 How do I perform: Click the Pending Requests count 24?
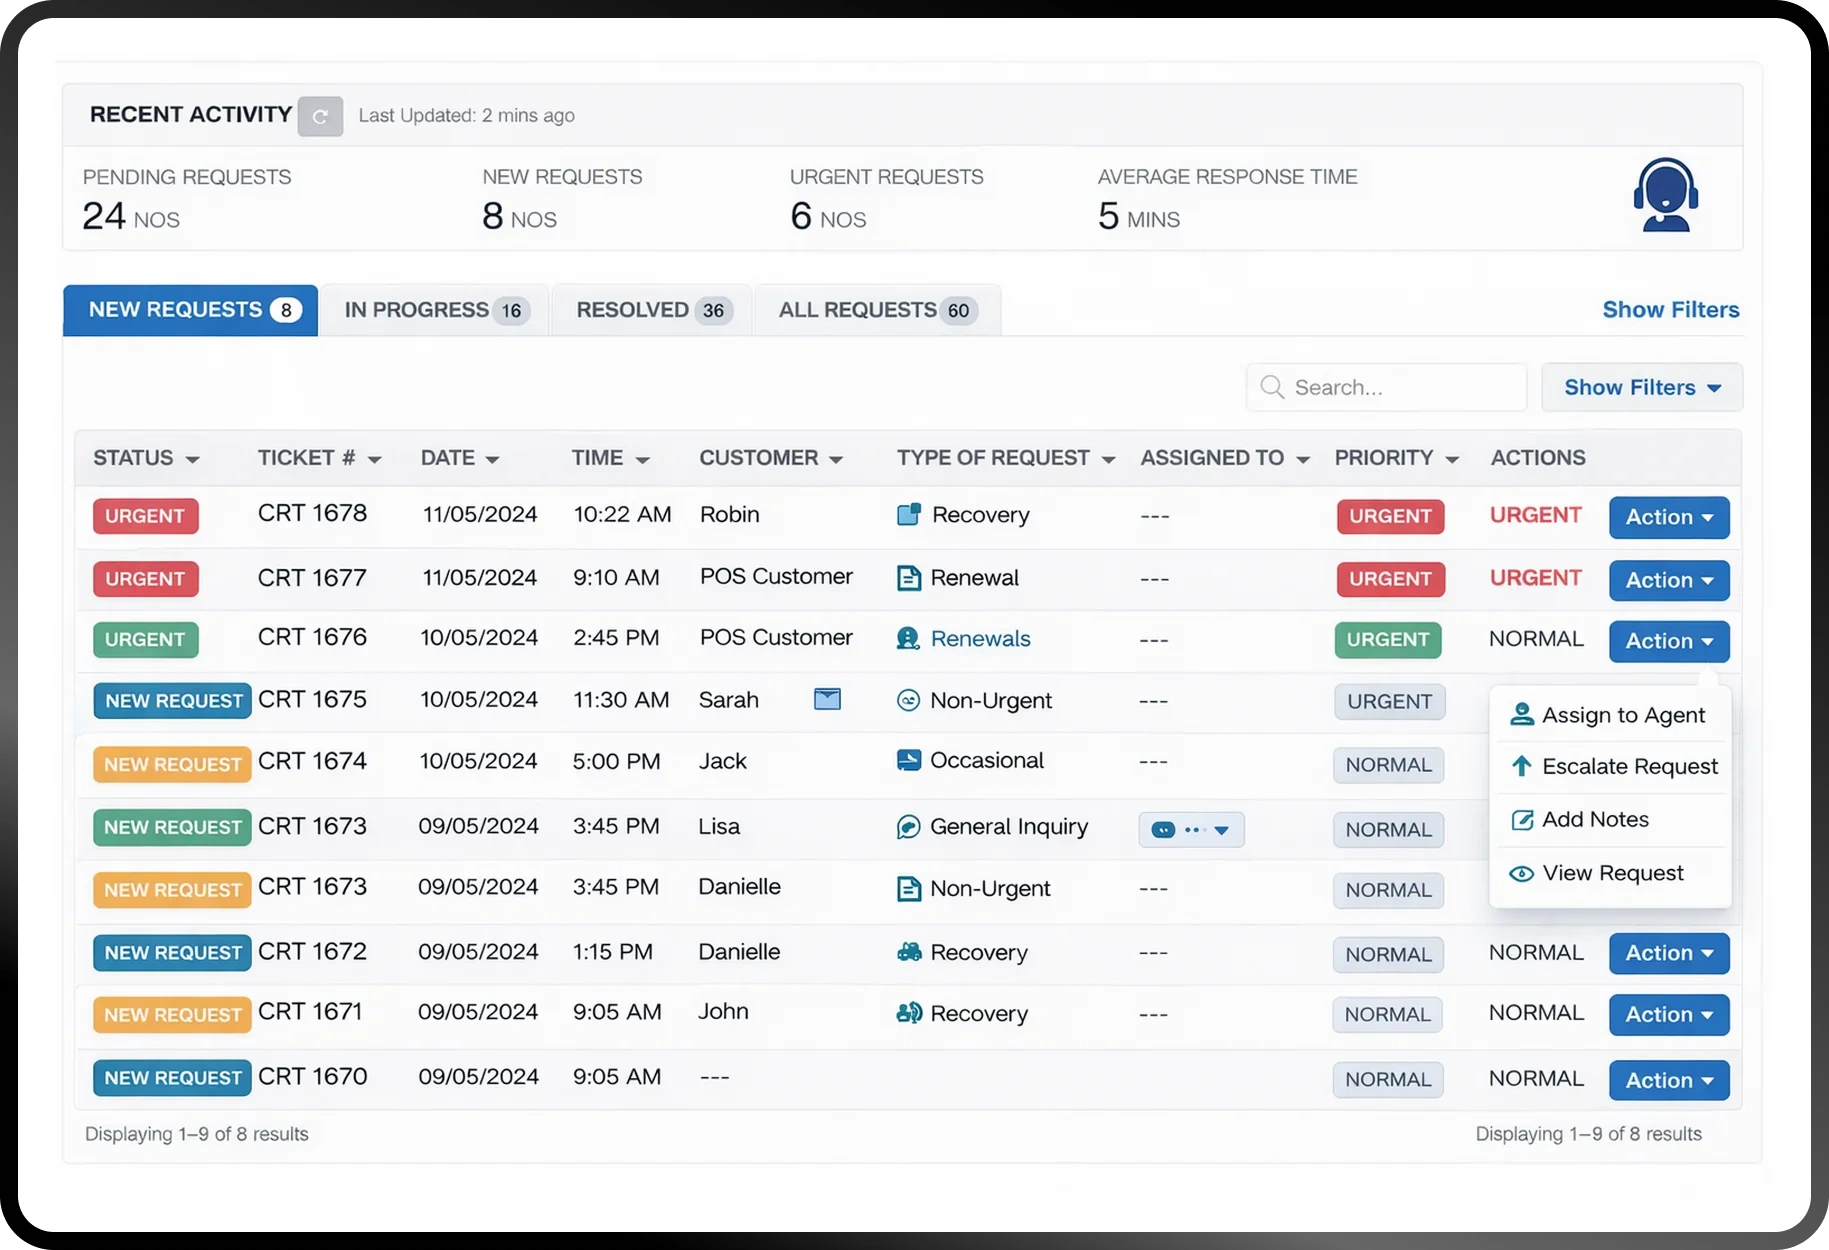104,216
